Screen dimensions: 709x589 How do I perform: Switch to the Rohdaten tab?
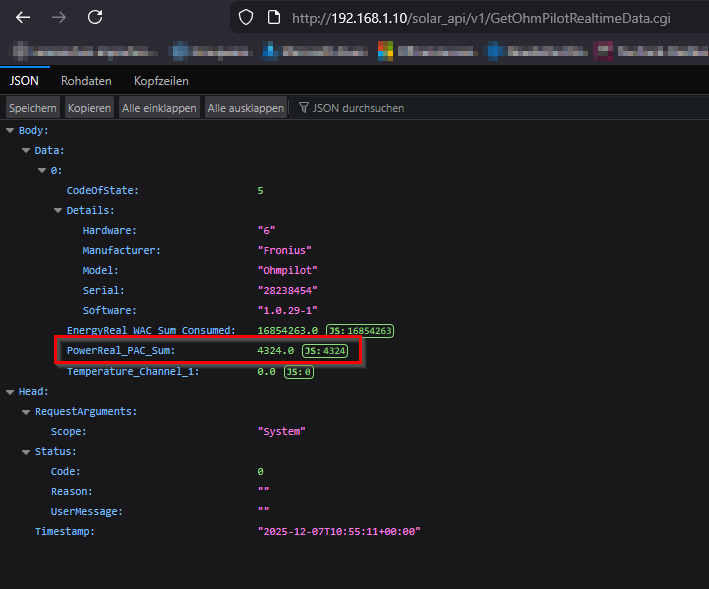coord(86,81)
